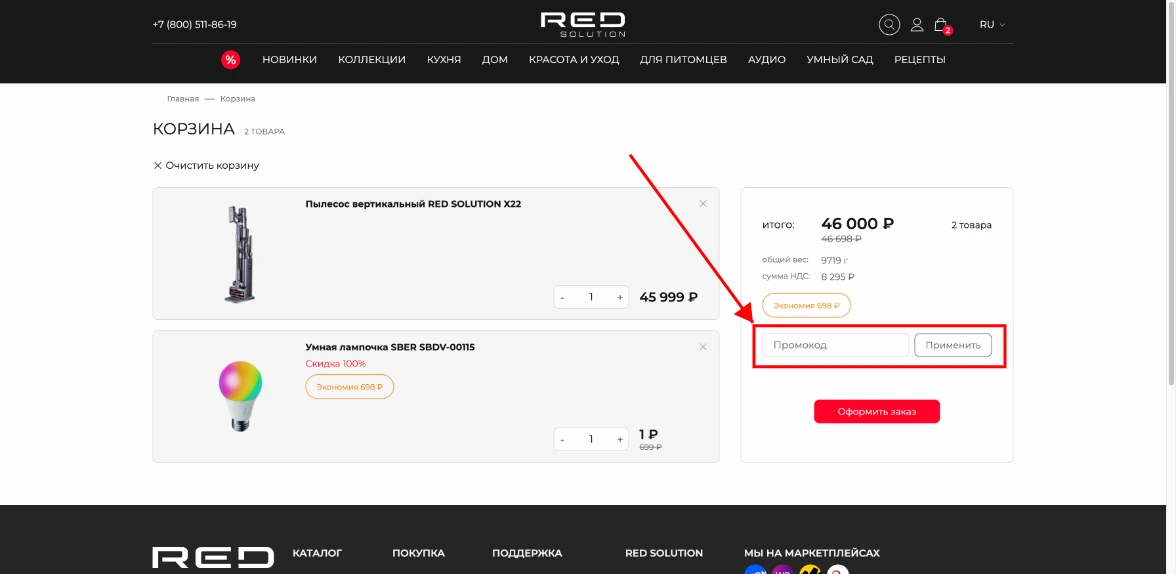This screenshot has width=1176, height=574.
Task: Increase the smart bulb quantity with plus
Action: (x=620, y=440)
